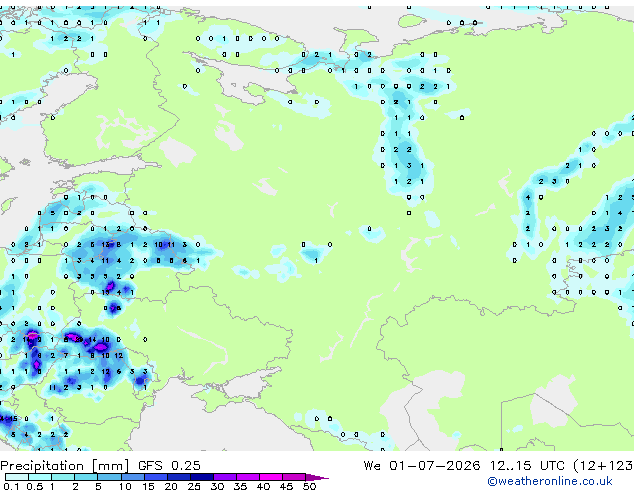Click the 35–40 mm legend swatch
634x490 pixels.
[x=248, y=477]
